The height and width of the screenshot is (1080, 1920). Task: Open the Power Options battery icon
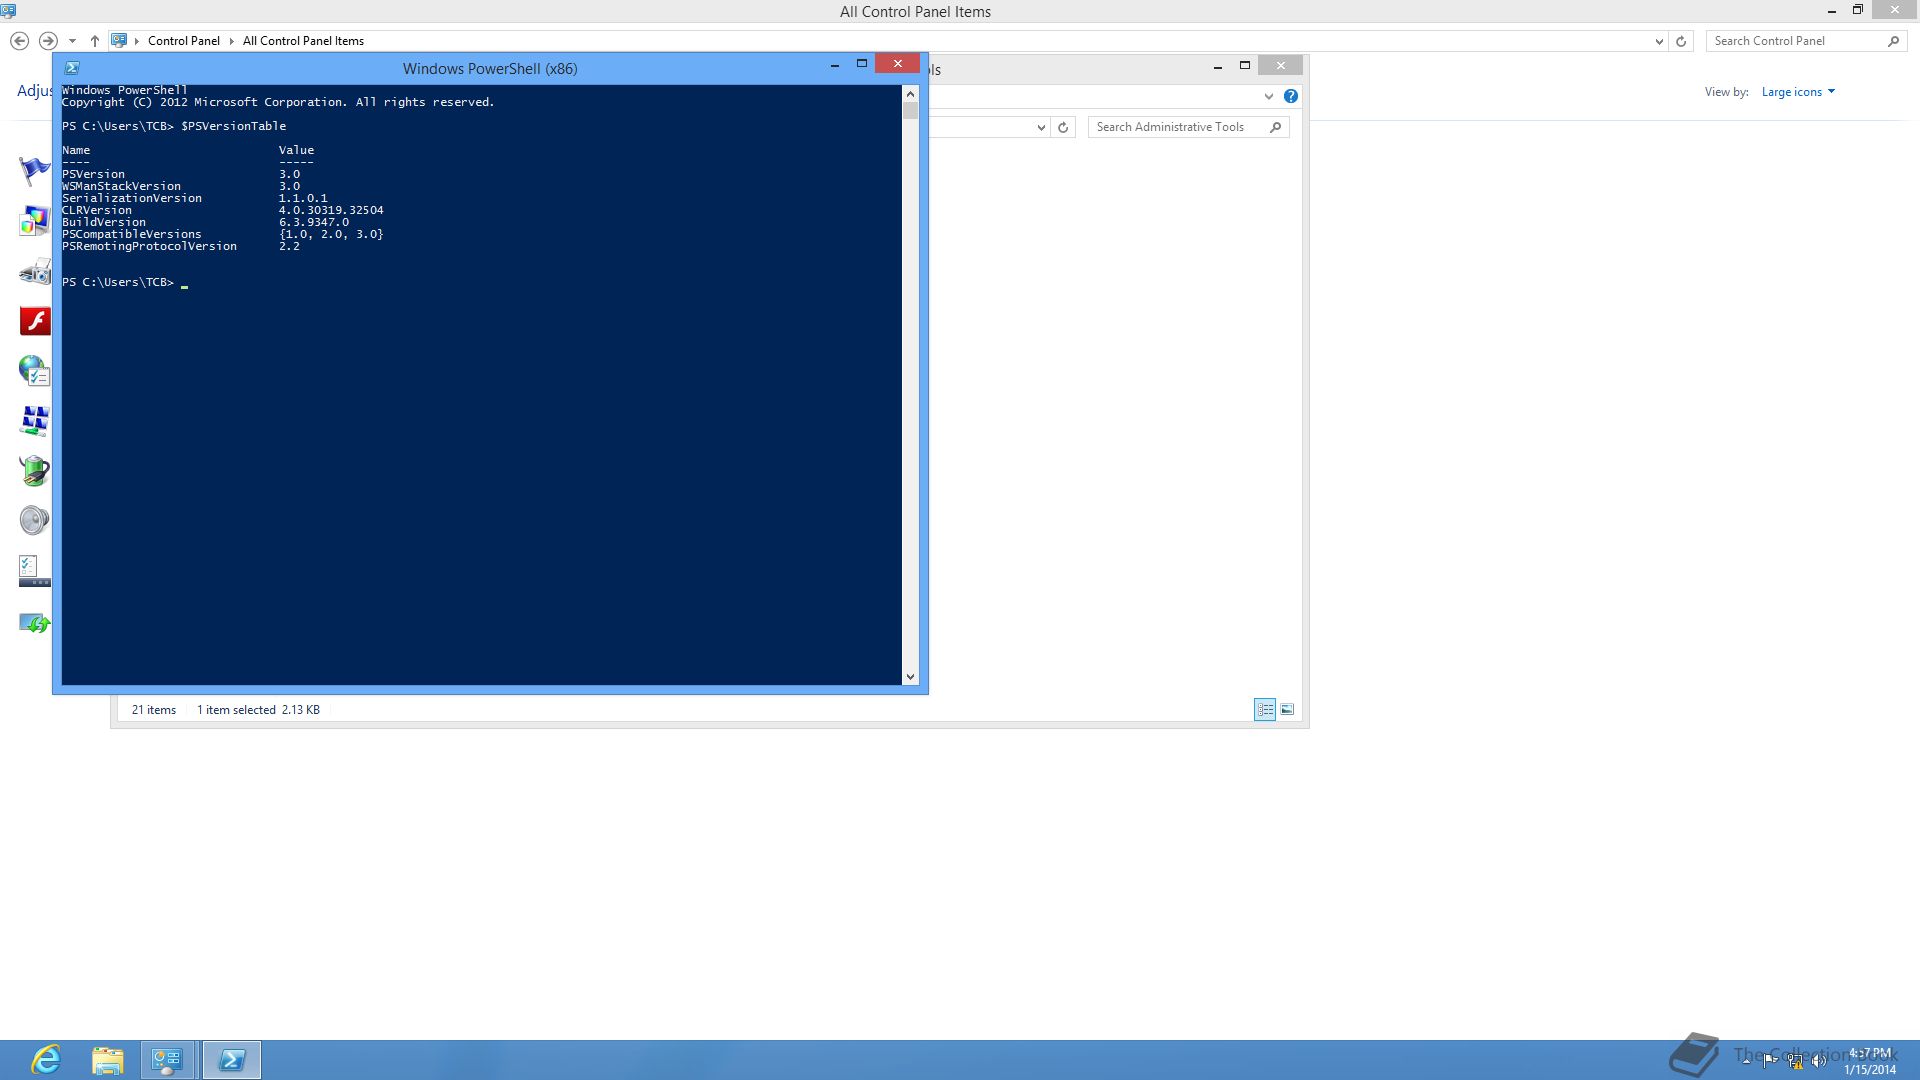pos(34,471)
